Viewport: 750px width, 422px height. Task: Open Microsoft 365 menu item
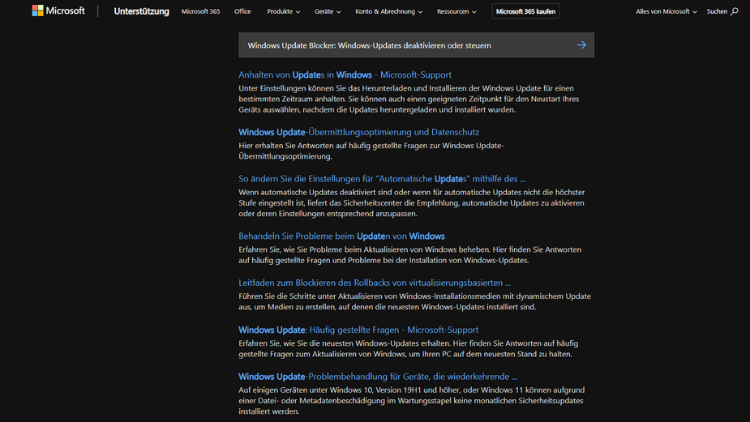tap(200, 11)
